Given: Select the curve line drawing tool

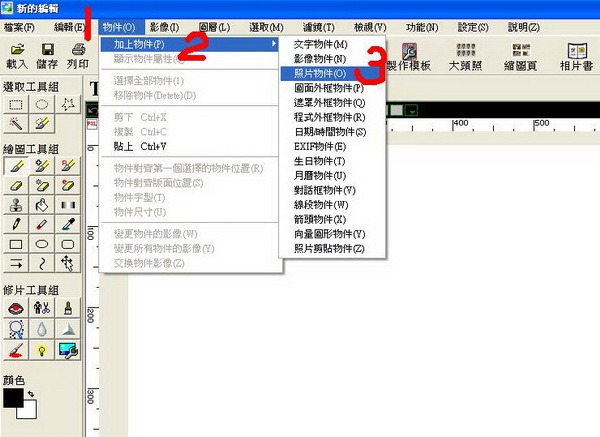Looking at the screenshot, I should tap(42, 264).
